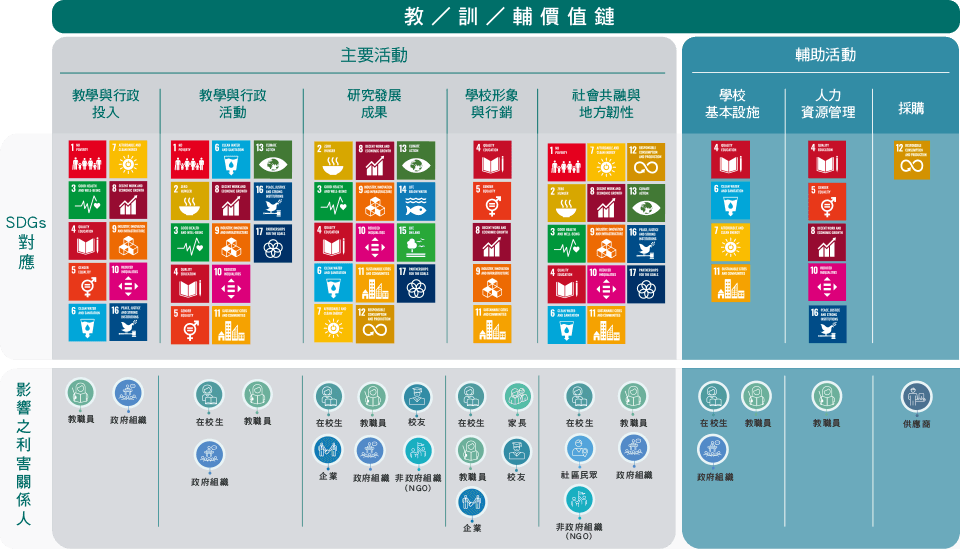
Task: Click SDG 6 icon in 社會共融與地方韌性 column
Action: 566,324
